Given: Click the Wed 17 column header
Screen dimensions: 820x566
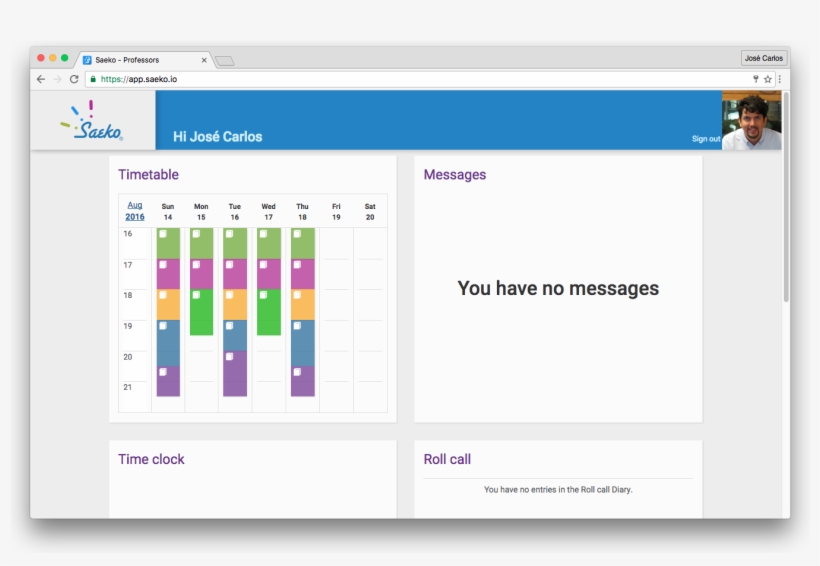Looking at the screenshot, I should (x=268, y=211).
